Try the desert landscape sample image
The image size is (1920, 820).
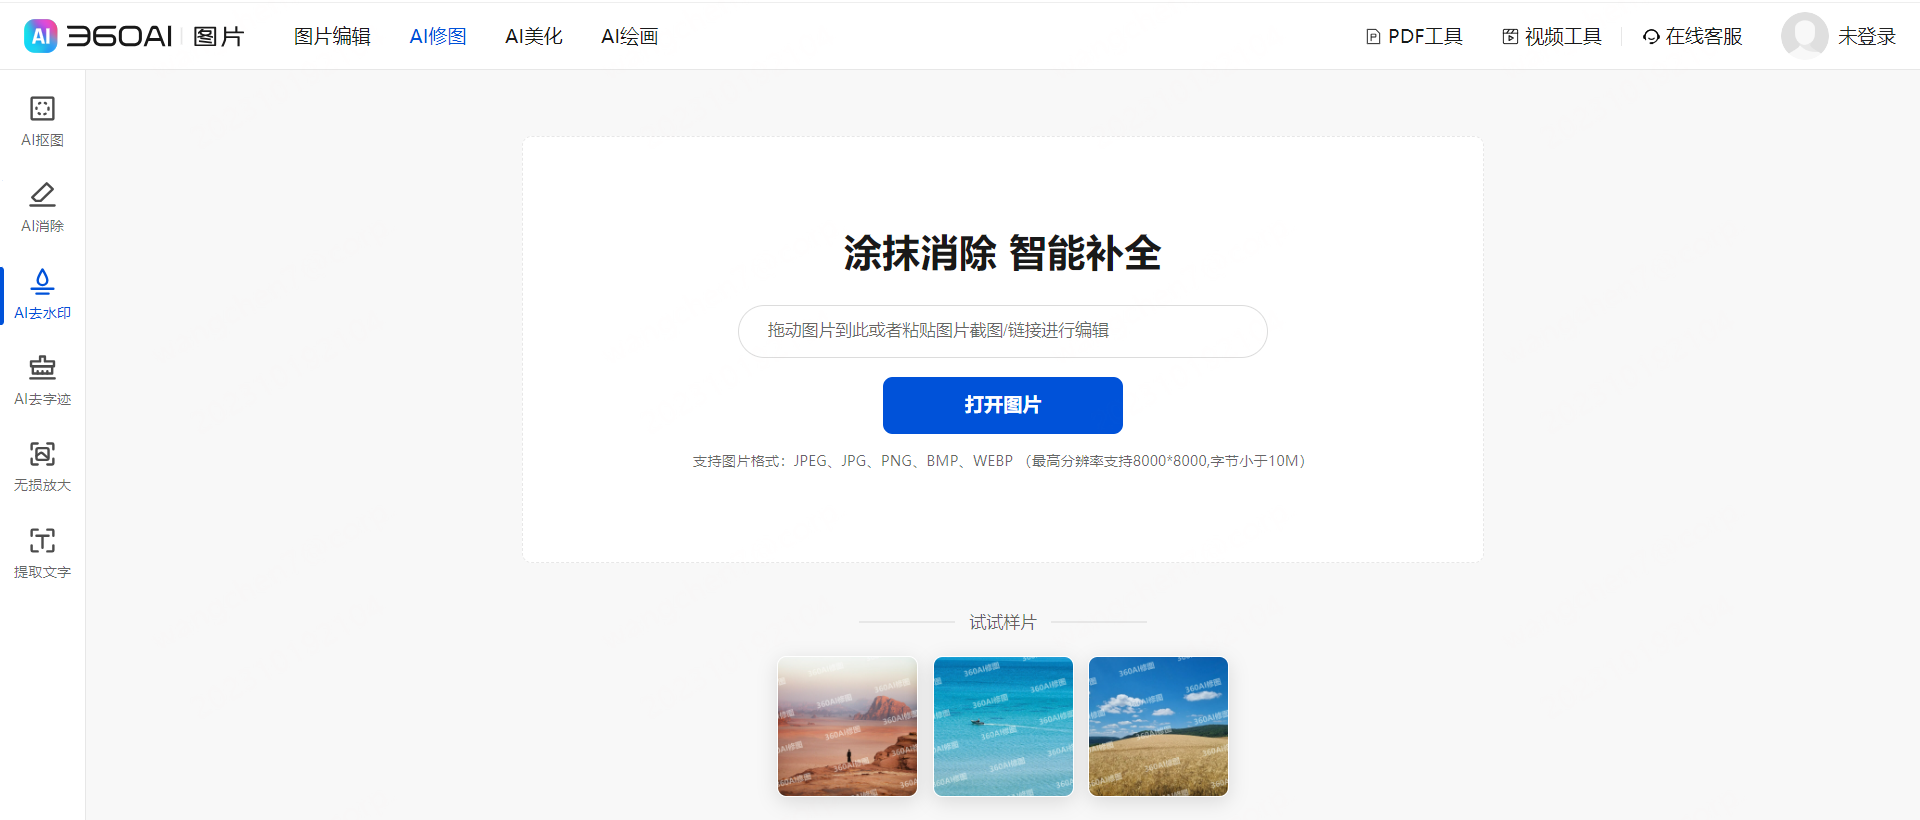point(847,726)
